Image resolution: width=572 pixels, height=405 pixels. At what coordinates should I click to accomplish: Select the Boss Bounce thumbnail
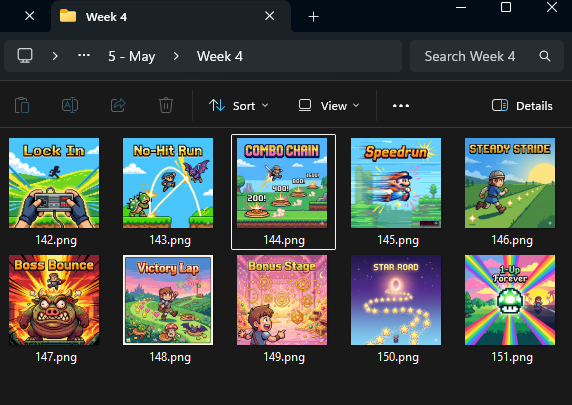click(54, 300)
